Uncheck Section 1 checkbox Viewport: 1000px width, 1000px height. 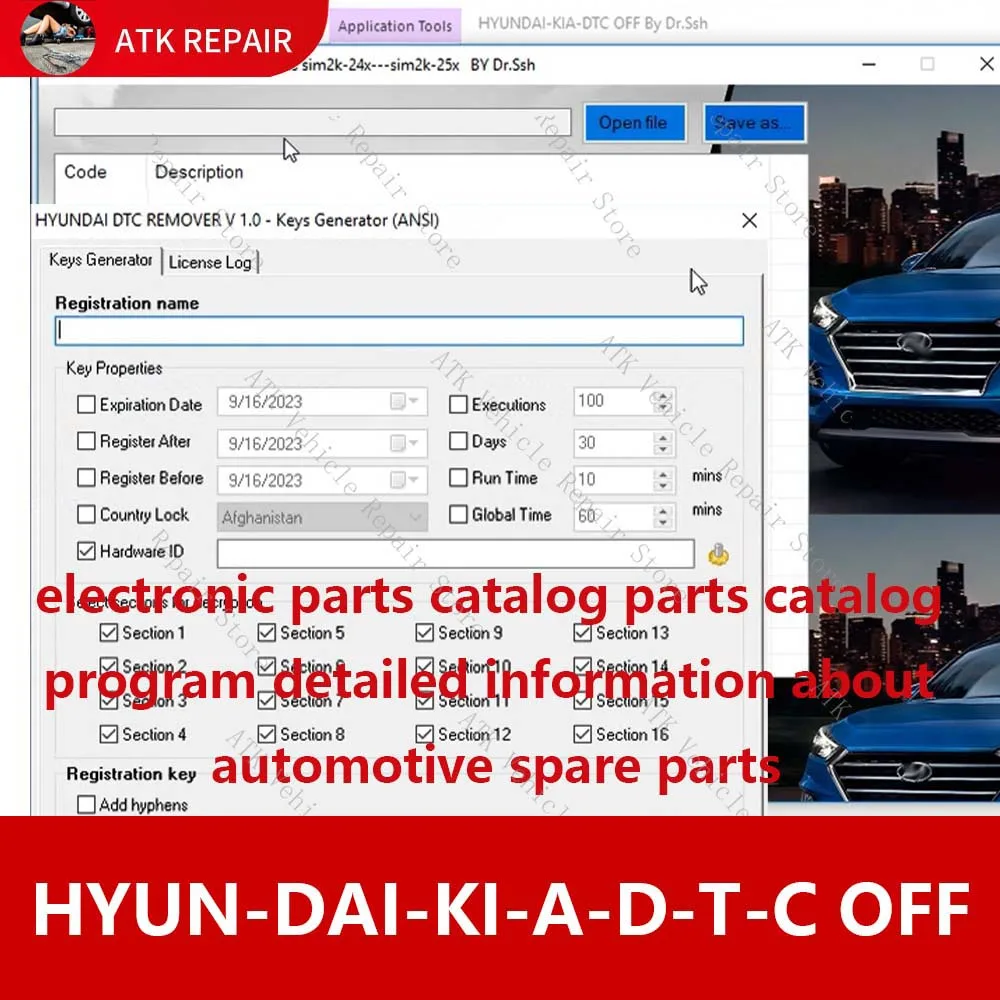point(109,633)
